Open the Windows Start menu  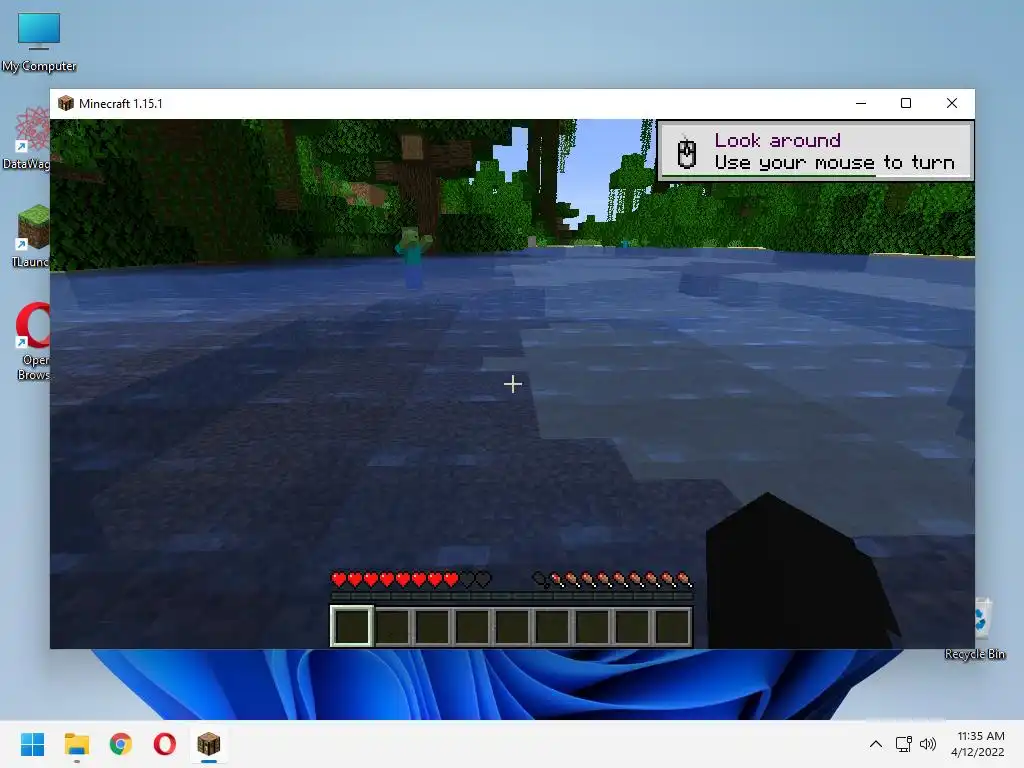click(x=32, y=744)
